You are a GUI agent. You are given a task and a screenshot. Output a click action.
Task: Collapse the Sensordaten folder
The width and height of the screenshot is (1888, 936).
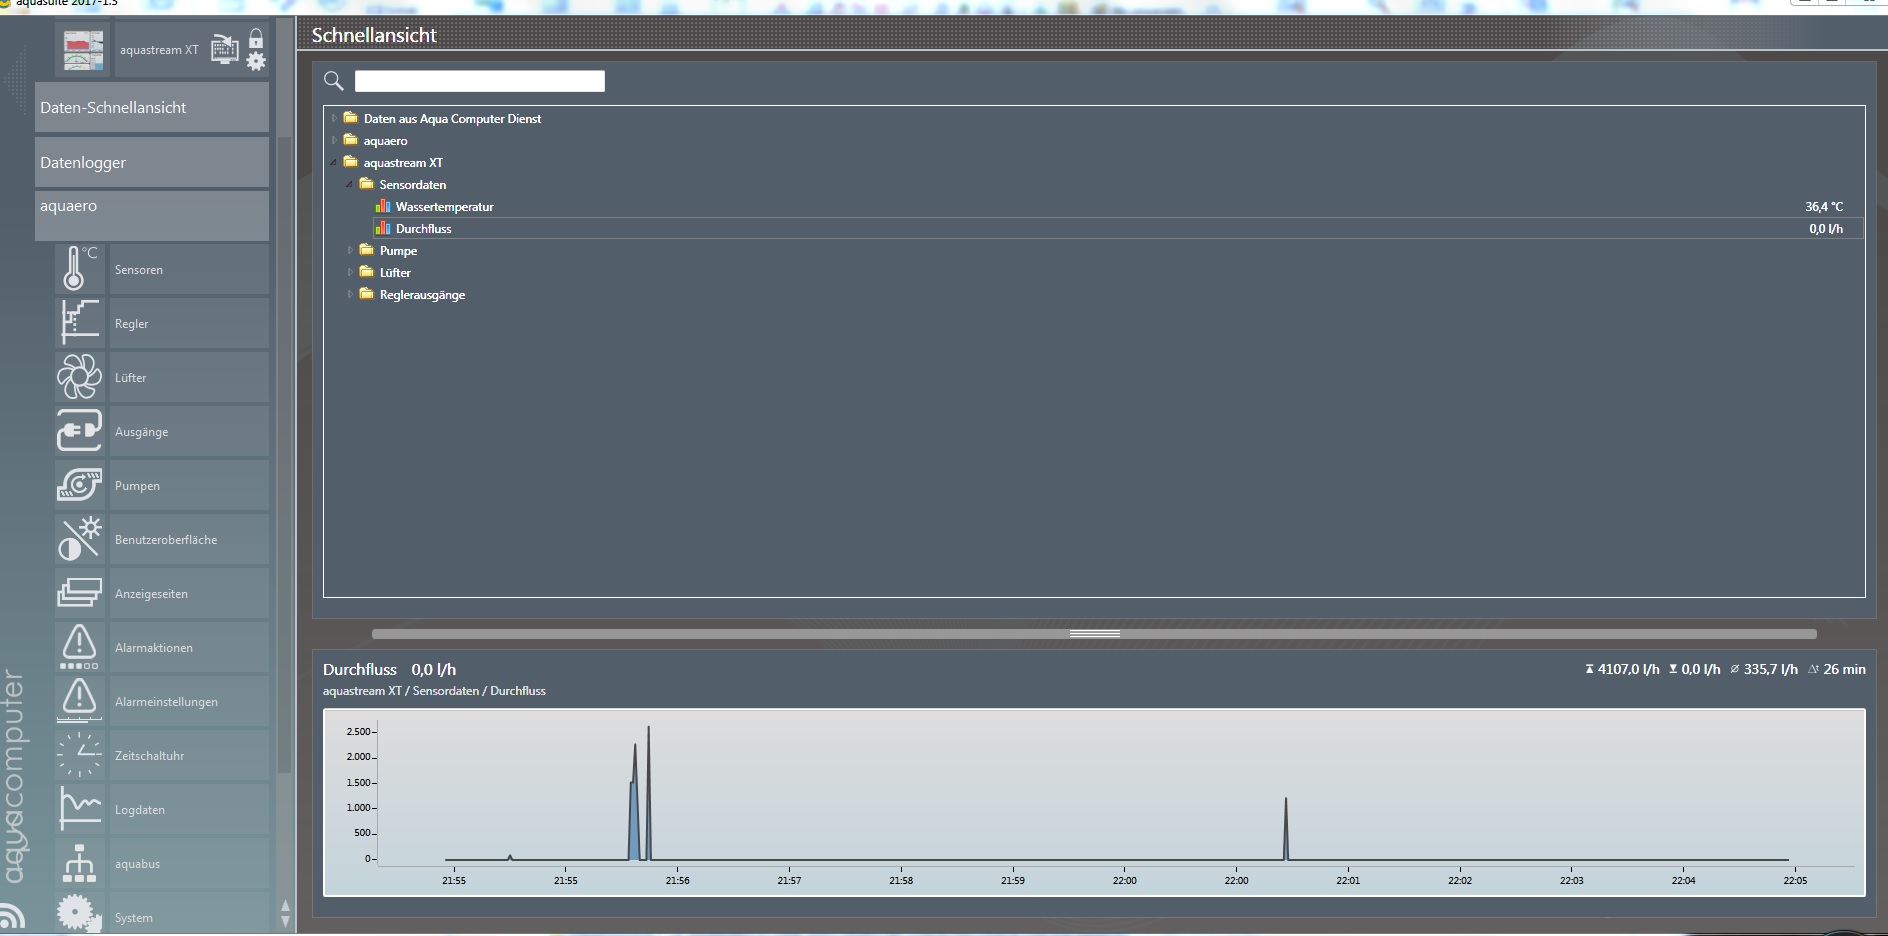(x=350, y=185)
